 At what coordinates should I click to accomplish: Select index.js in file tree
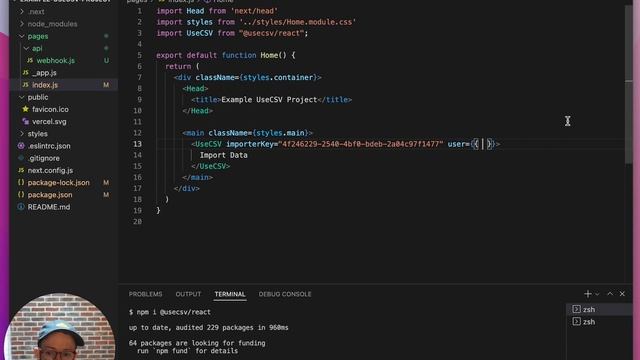pyautogui.click(x=45, y=85)
